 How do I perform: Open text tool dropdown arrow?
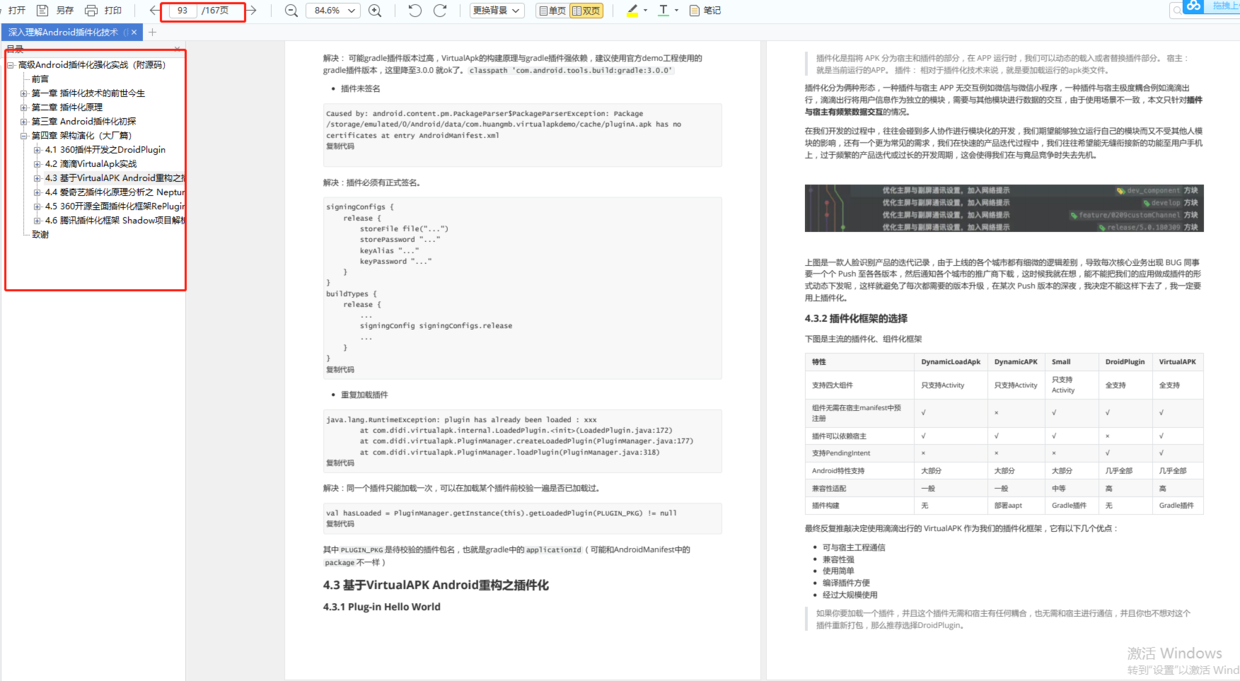pyautogui.click(x=678, y=10)
